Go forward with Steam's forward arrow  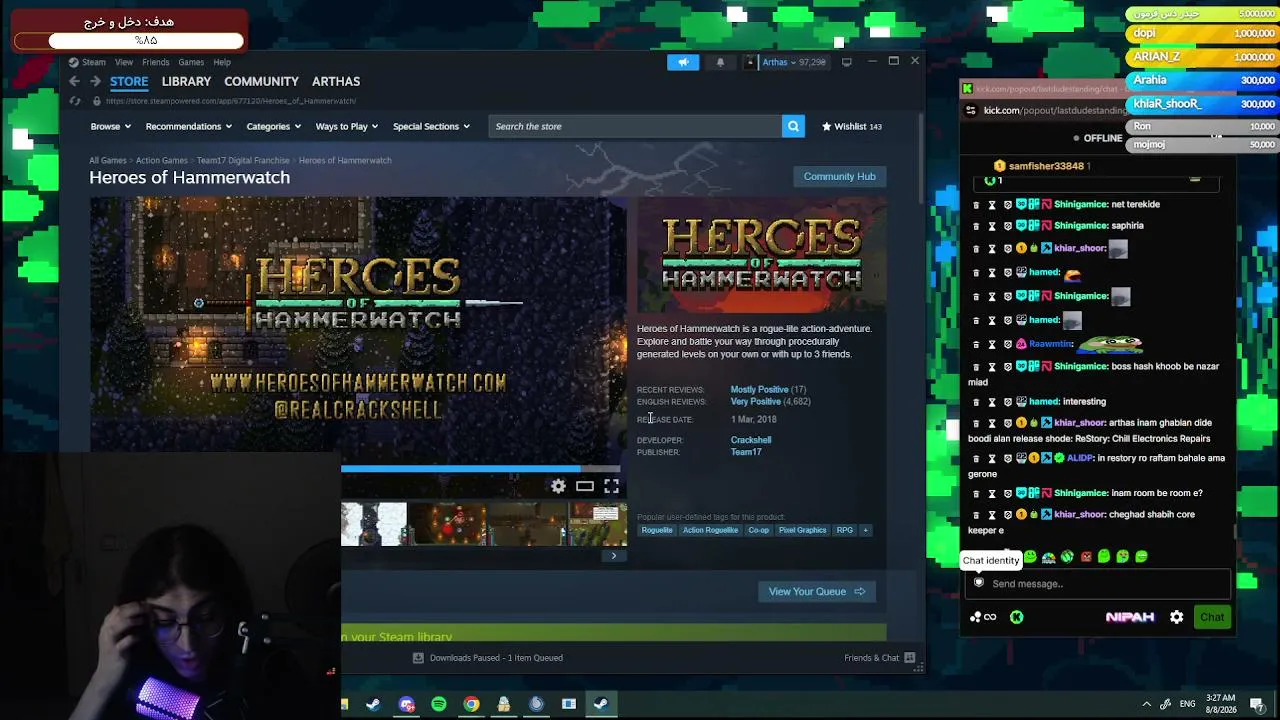pyautogui.click(x=95, y=81)
